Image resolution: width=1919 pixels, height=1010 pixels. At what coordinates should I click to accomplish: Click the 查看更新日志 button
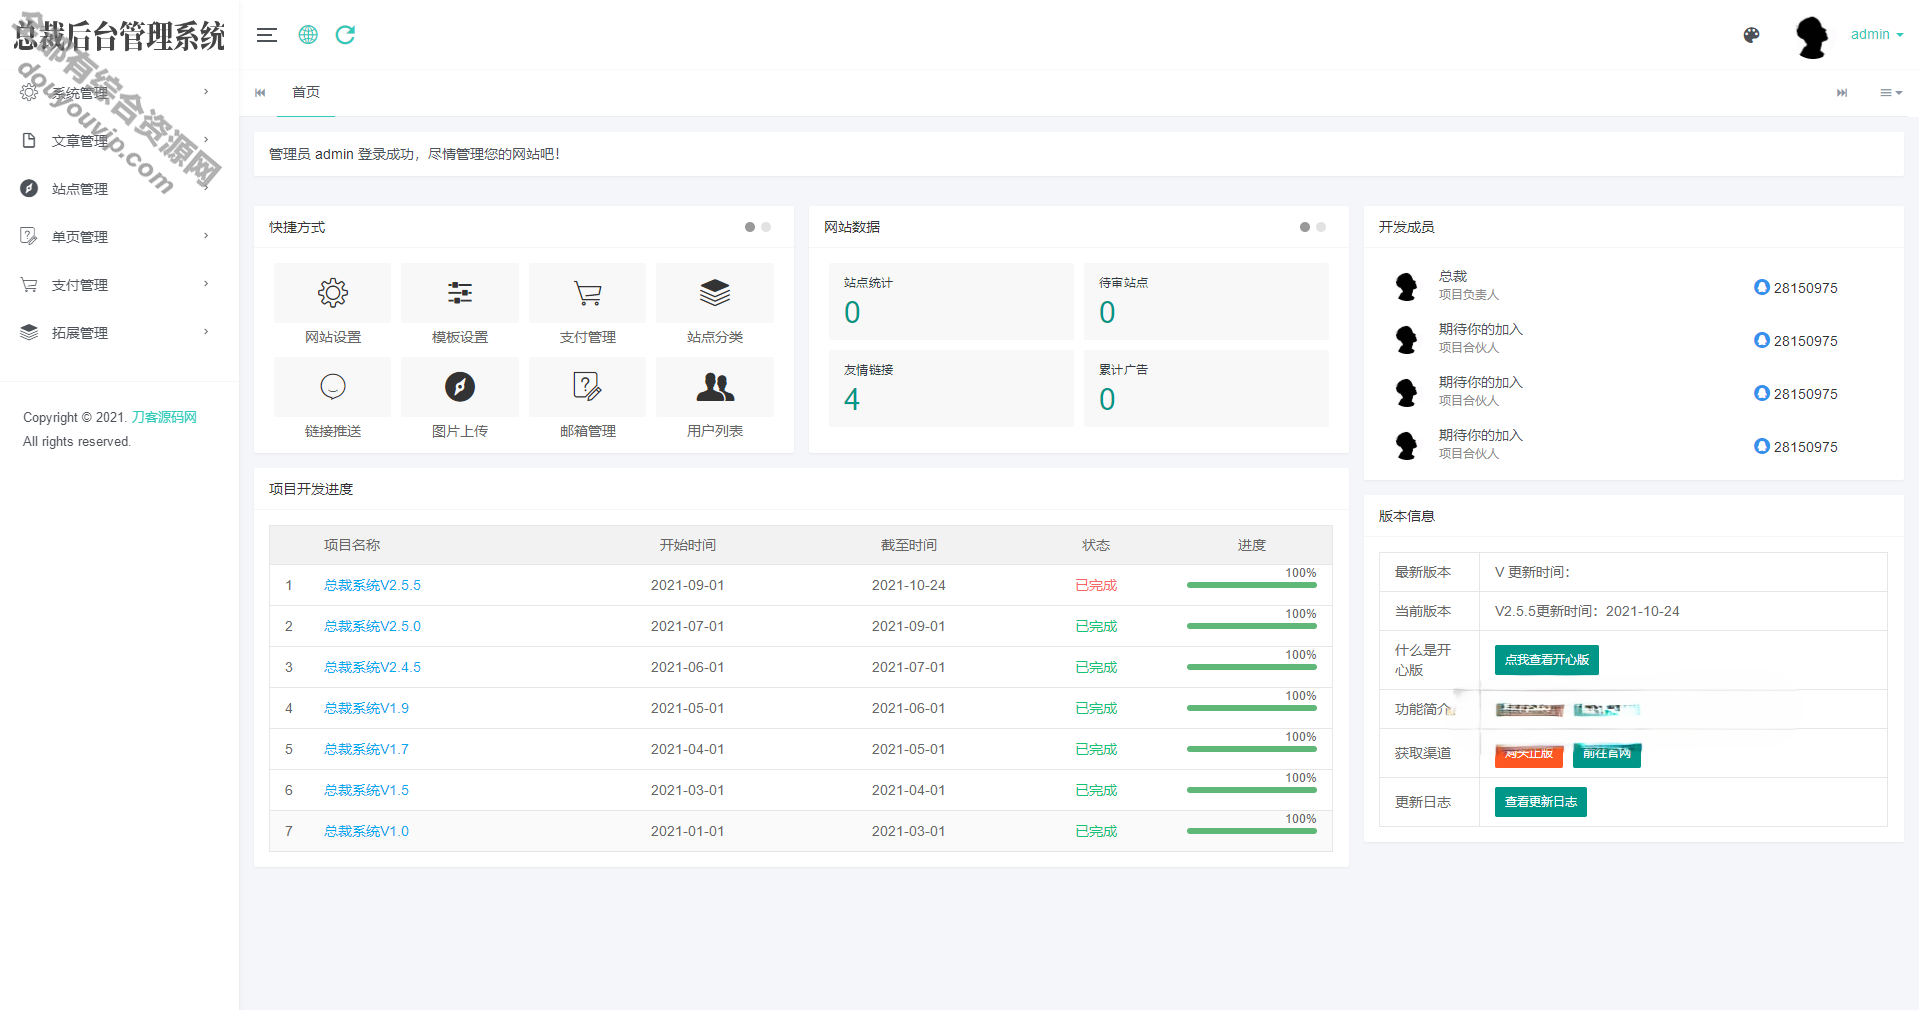[x=1540, y=802]
